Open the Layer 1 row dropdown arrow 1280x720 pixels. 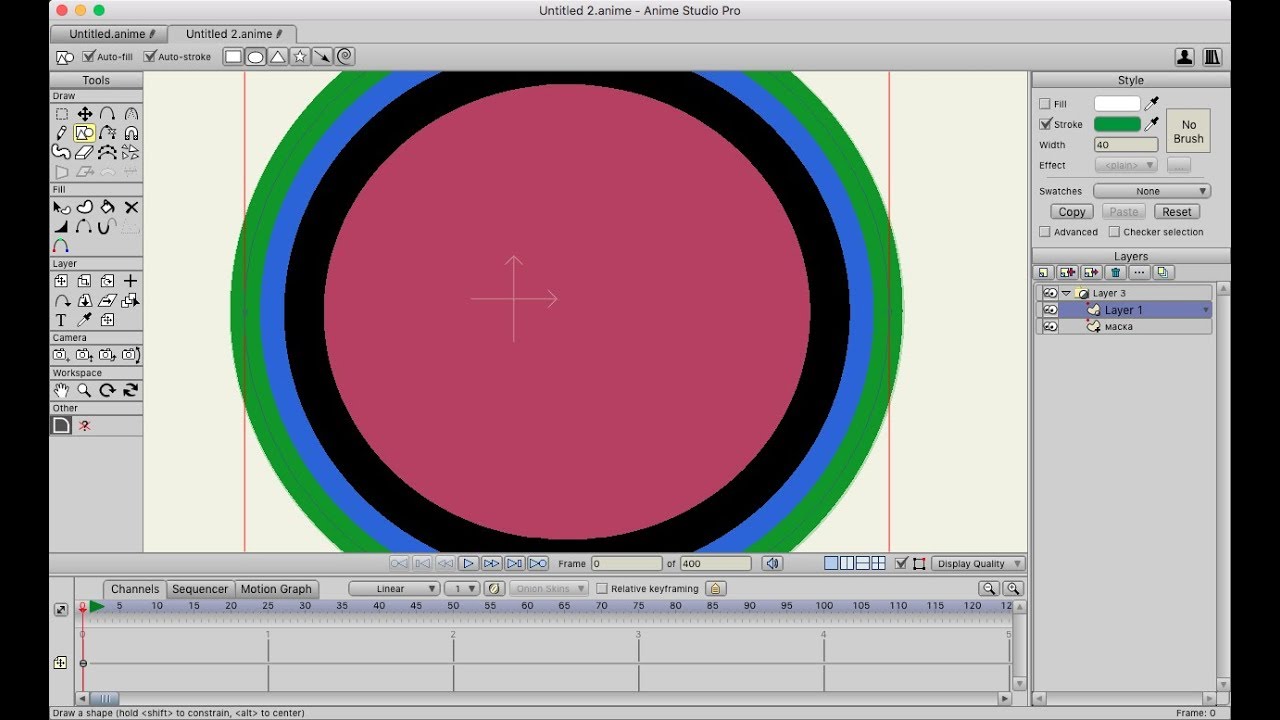[1206, 311]
